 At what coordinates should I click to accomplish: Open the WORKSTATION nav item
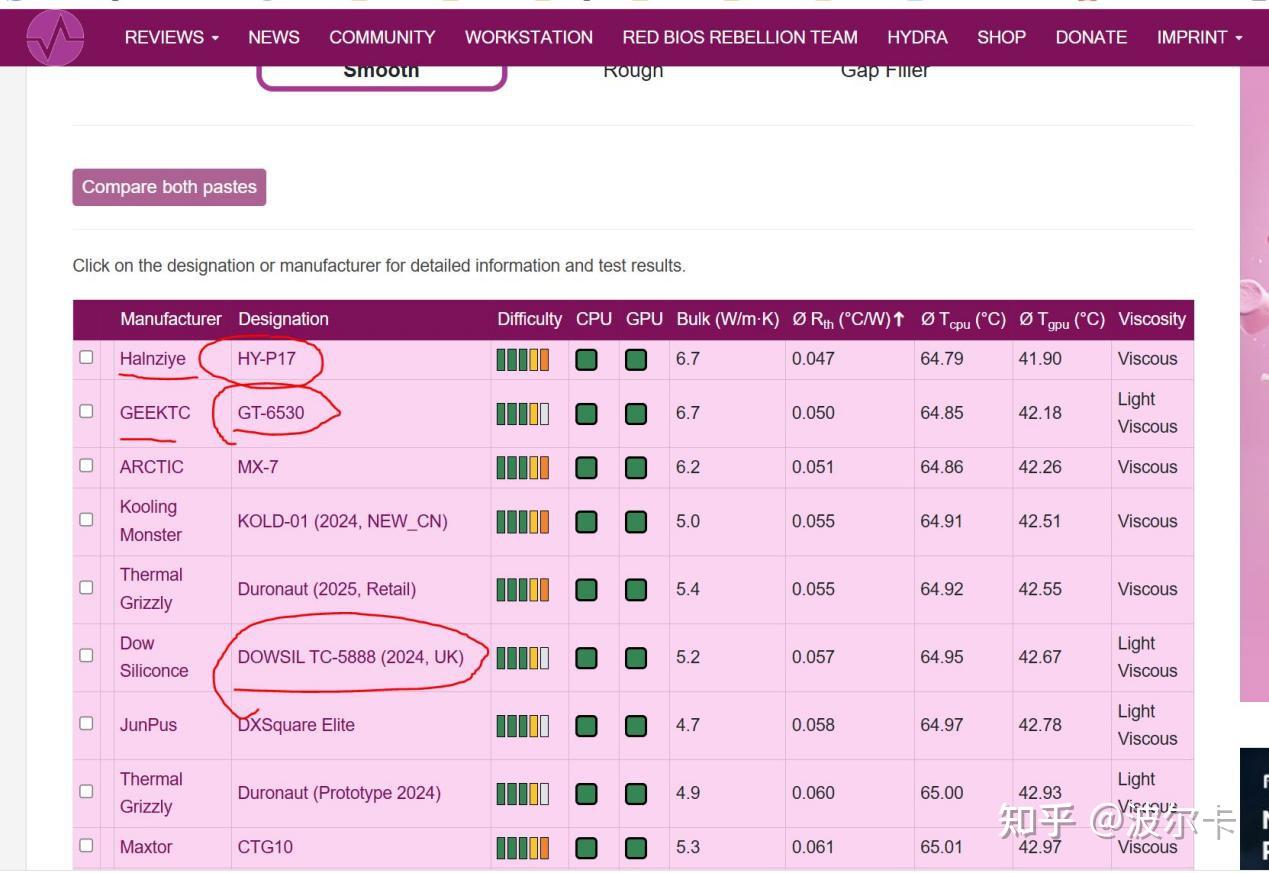529,37
